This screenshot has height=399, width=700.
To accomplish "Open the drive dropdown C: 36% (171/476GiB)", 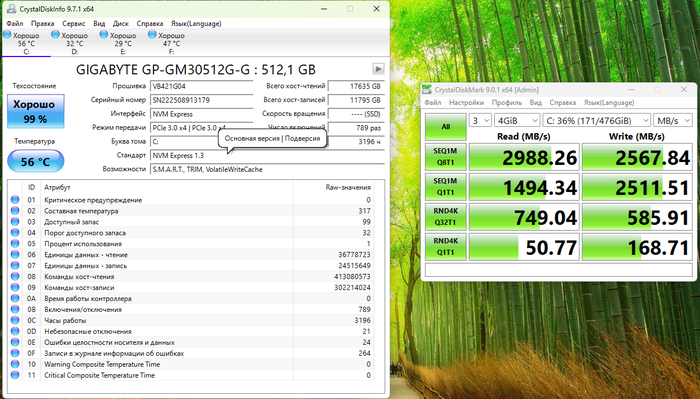I will tap(596, 121).
